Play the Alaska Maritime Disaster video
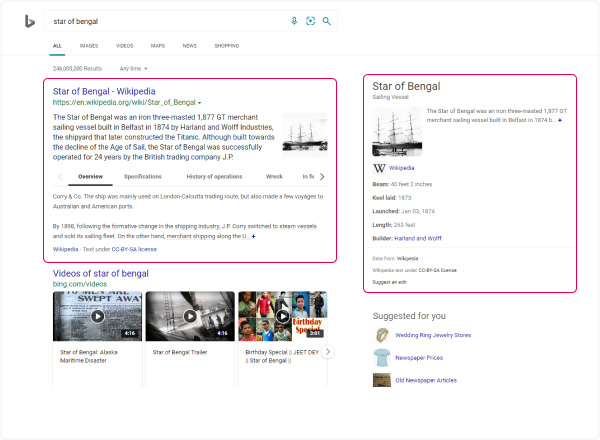The image size is (600, 440). (x=97, y=316)
